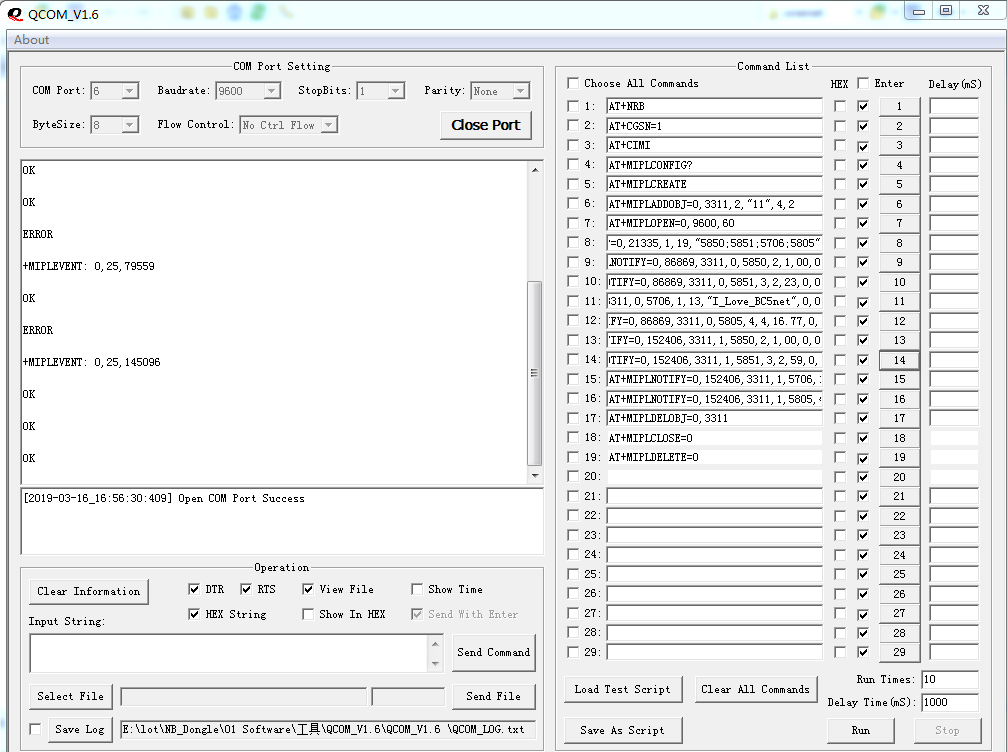
Task: Check Choose All Commands checkbox
Action: tap(573, 83)
